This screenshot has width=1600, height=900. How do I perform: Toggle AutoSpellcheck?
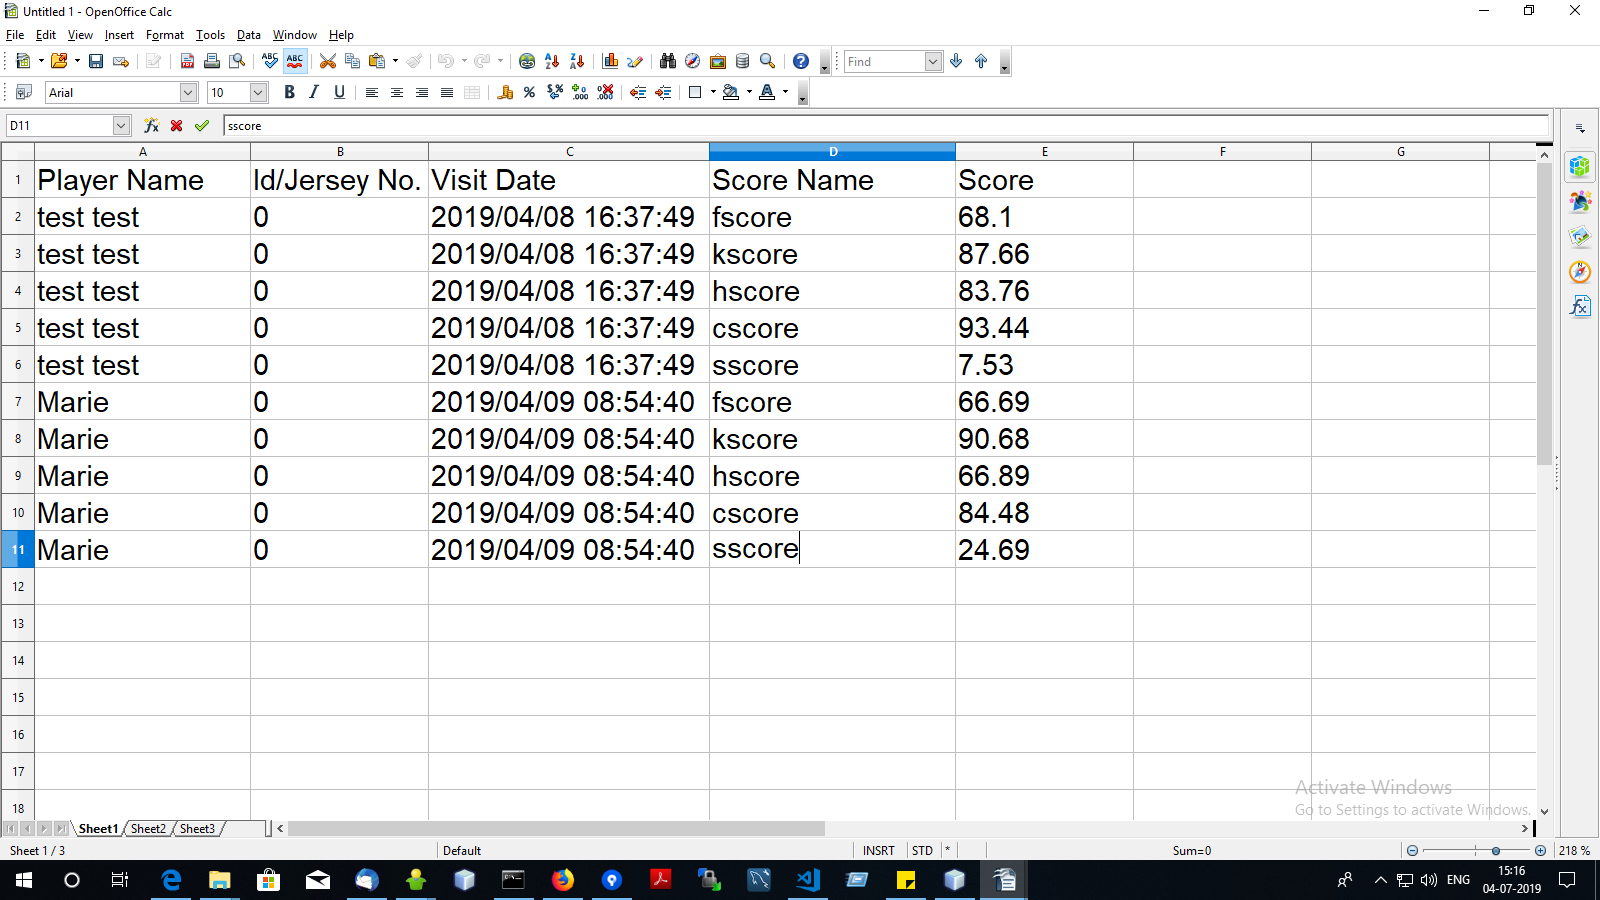click(x=295, y=61)
